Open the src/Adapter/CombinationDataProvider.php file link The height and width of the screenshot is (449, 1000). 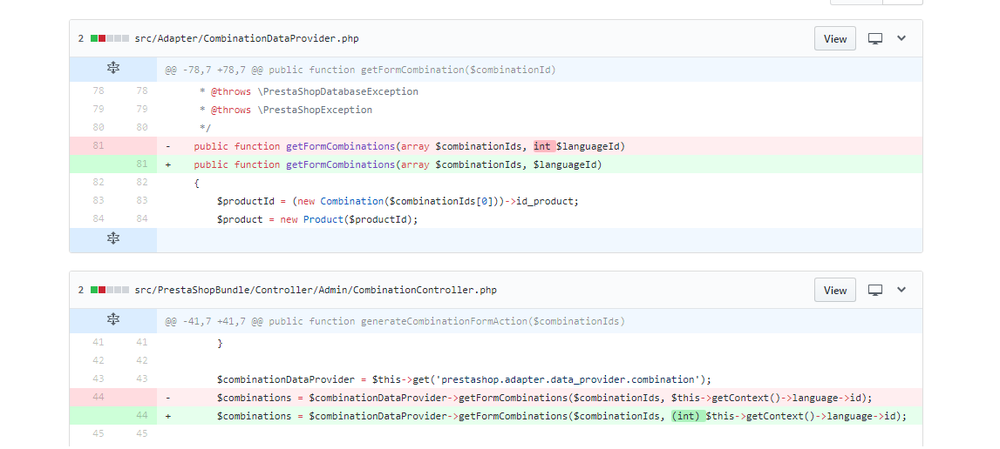[246, 38]
